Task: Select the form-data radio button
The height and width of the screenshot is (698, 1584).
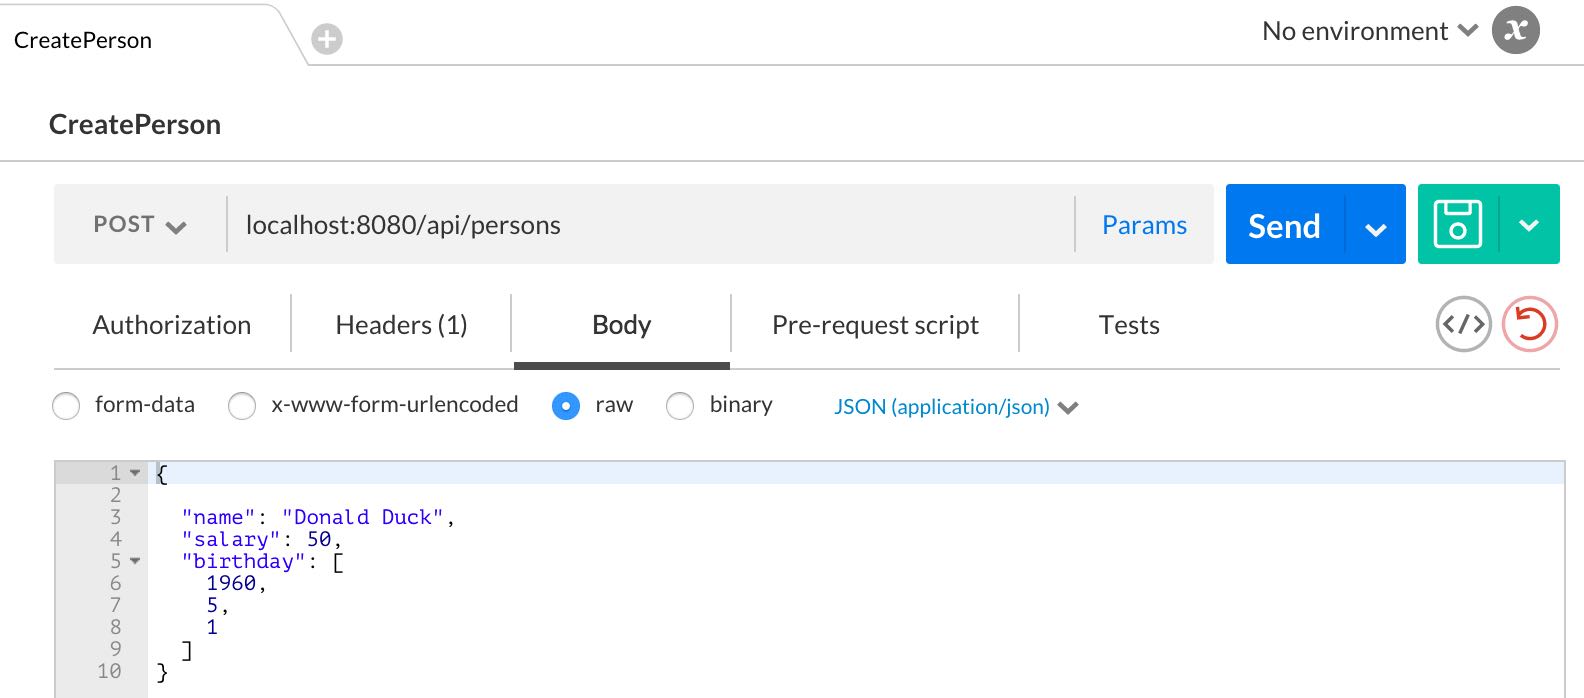Action: pyautogui.click(x=66, y=406)
